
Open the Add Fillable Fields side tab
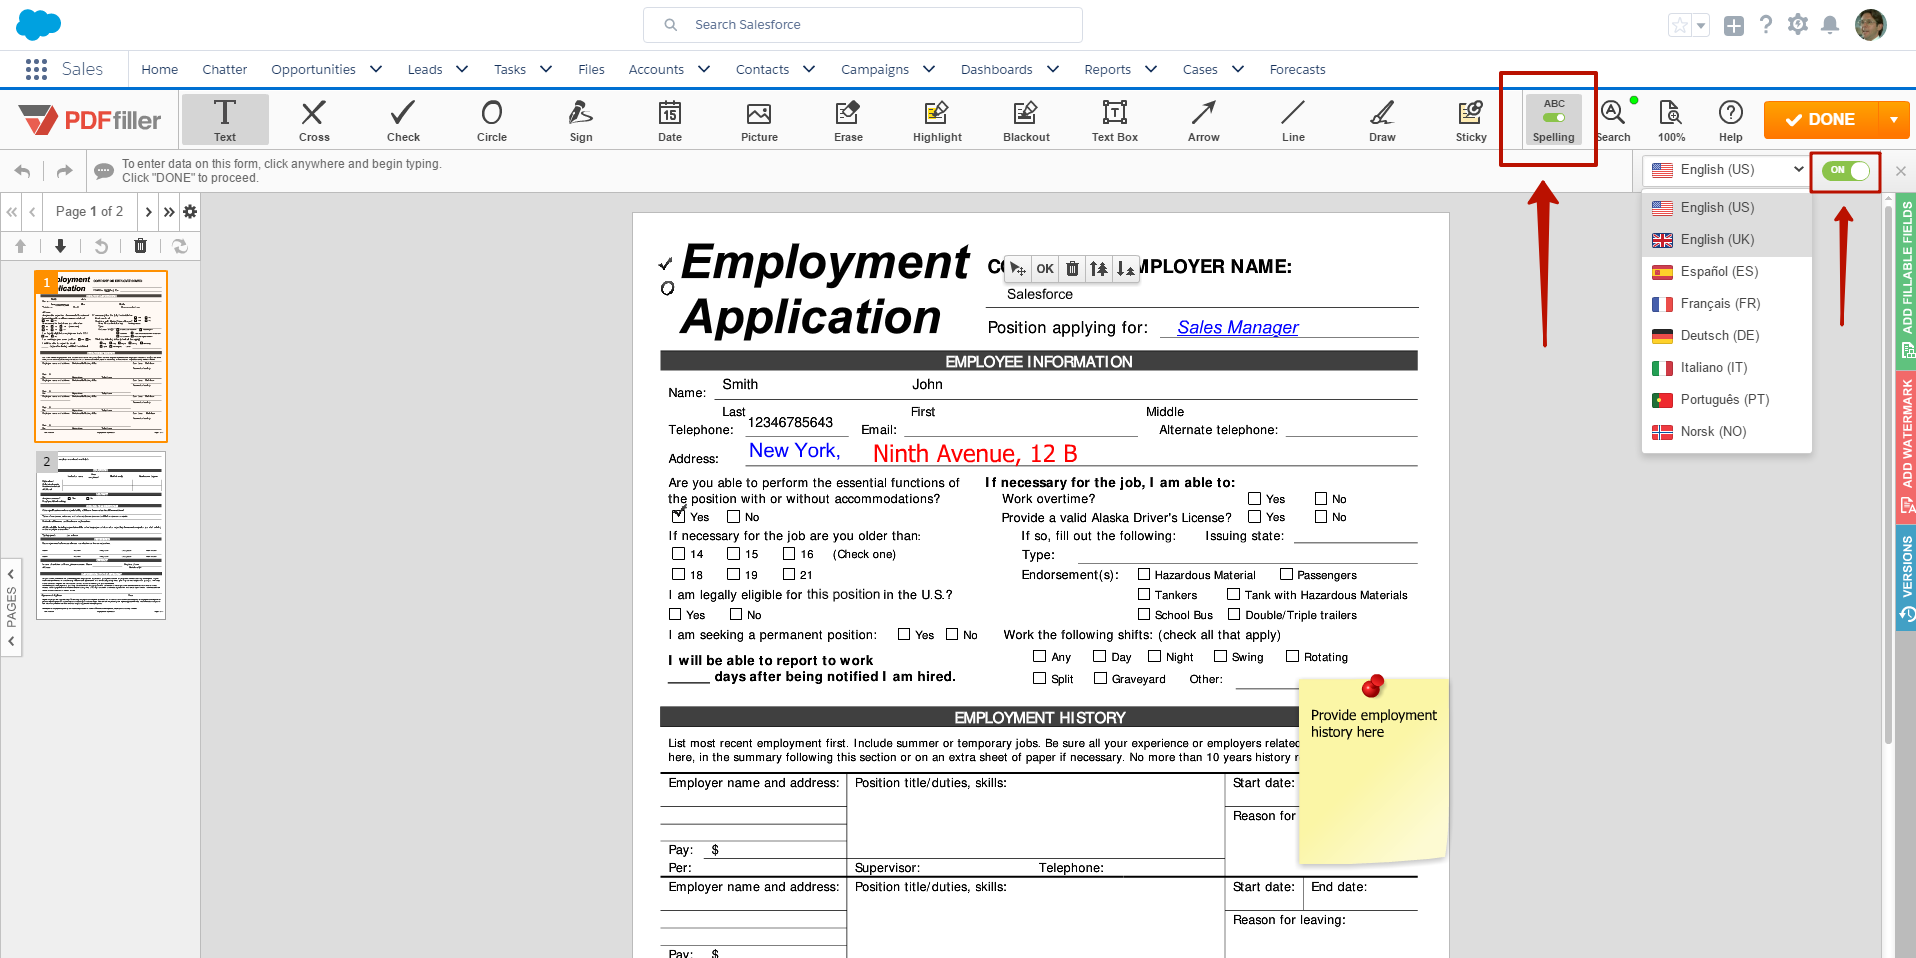coord(1906,280)
